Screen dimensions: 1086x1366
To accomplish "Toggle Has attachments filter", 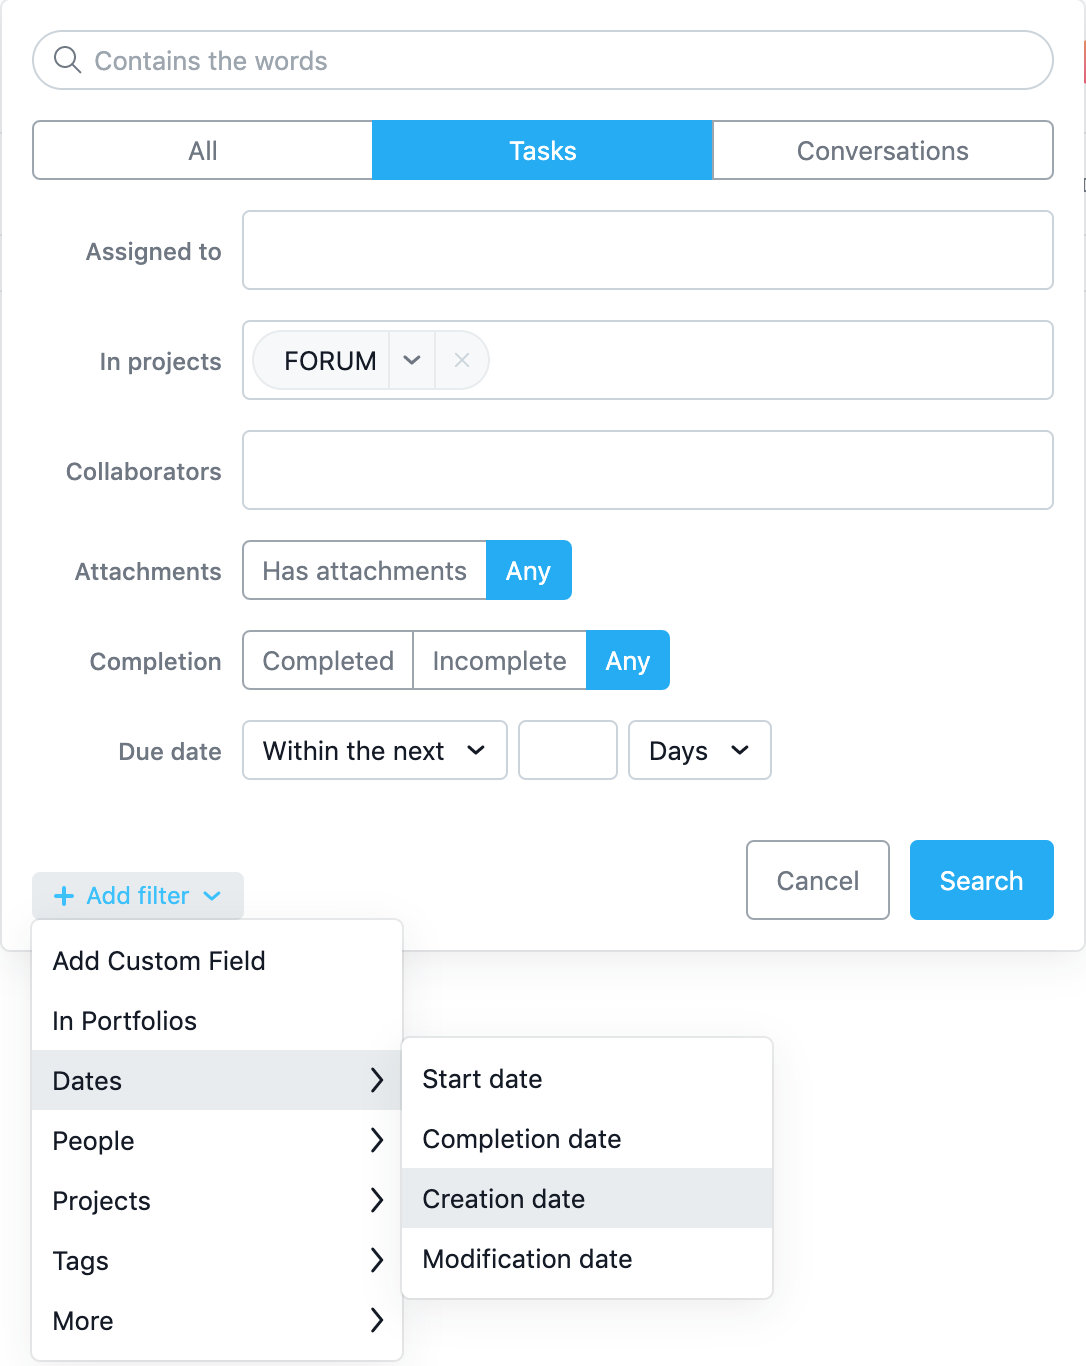I will coord(365,570).
